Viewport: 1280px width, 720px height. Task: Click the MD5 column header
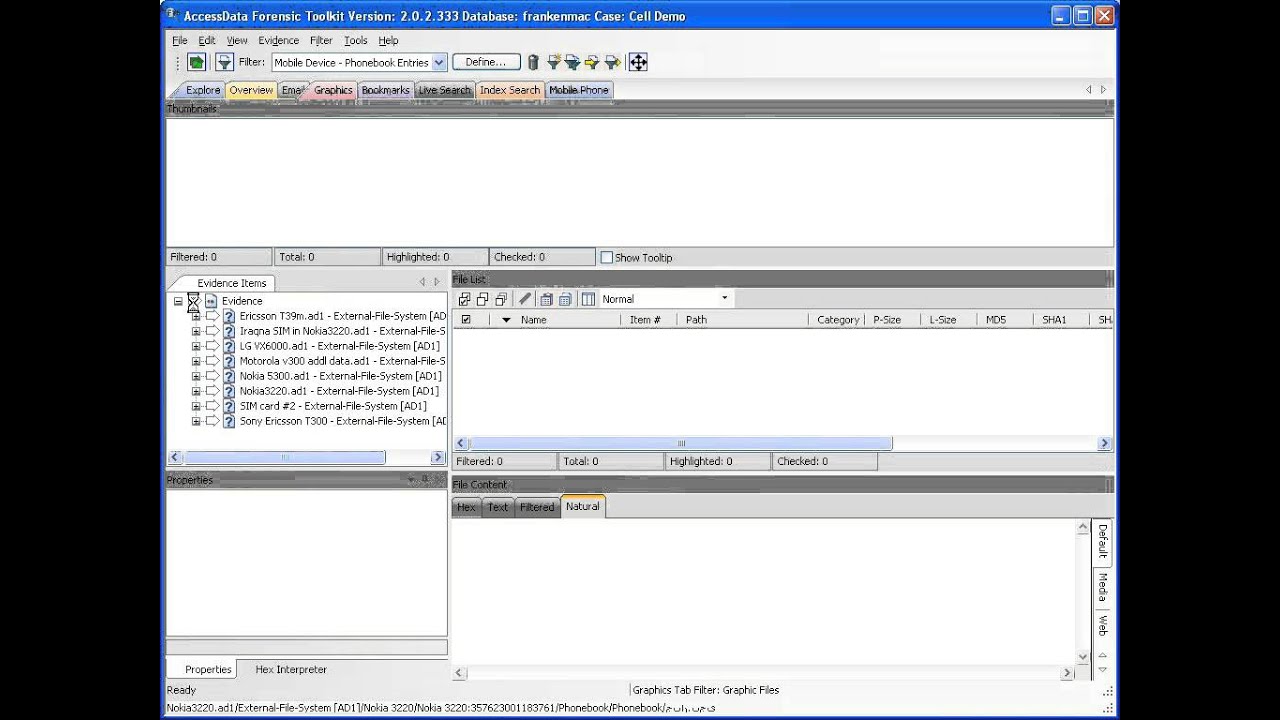[x=996, y=320]
